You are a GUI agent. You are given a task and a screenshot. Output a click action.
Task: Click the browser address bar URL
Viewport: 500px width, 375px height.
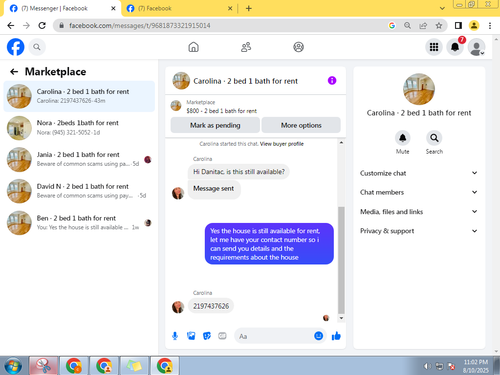coord(140,25)
